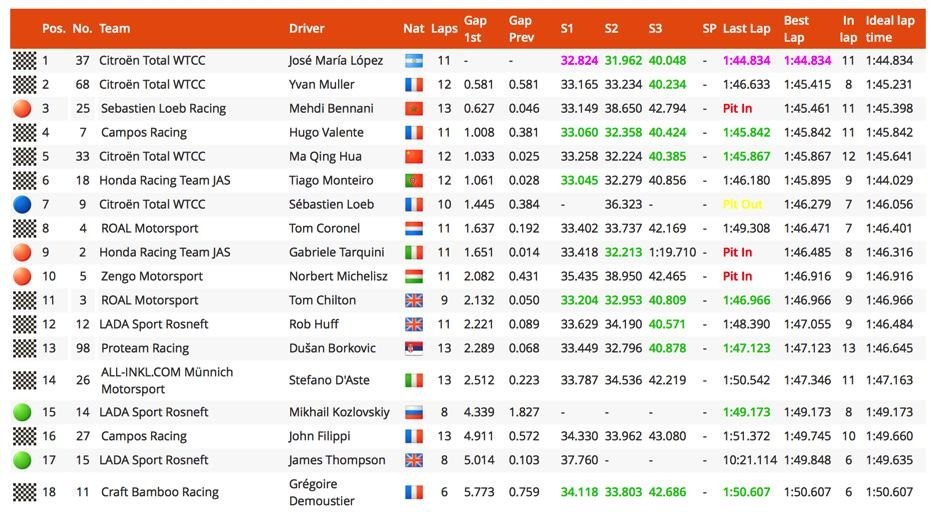Select the Driver column header
This screenshot has height=512, width=933.
click(306, 29)
